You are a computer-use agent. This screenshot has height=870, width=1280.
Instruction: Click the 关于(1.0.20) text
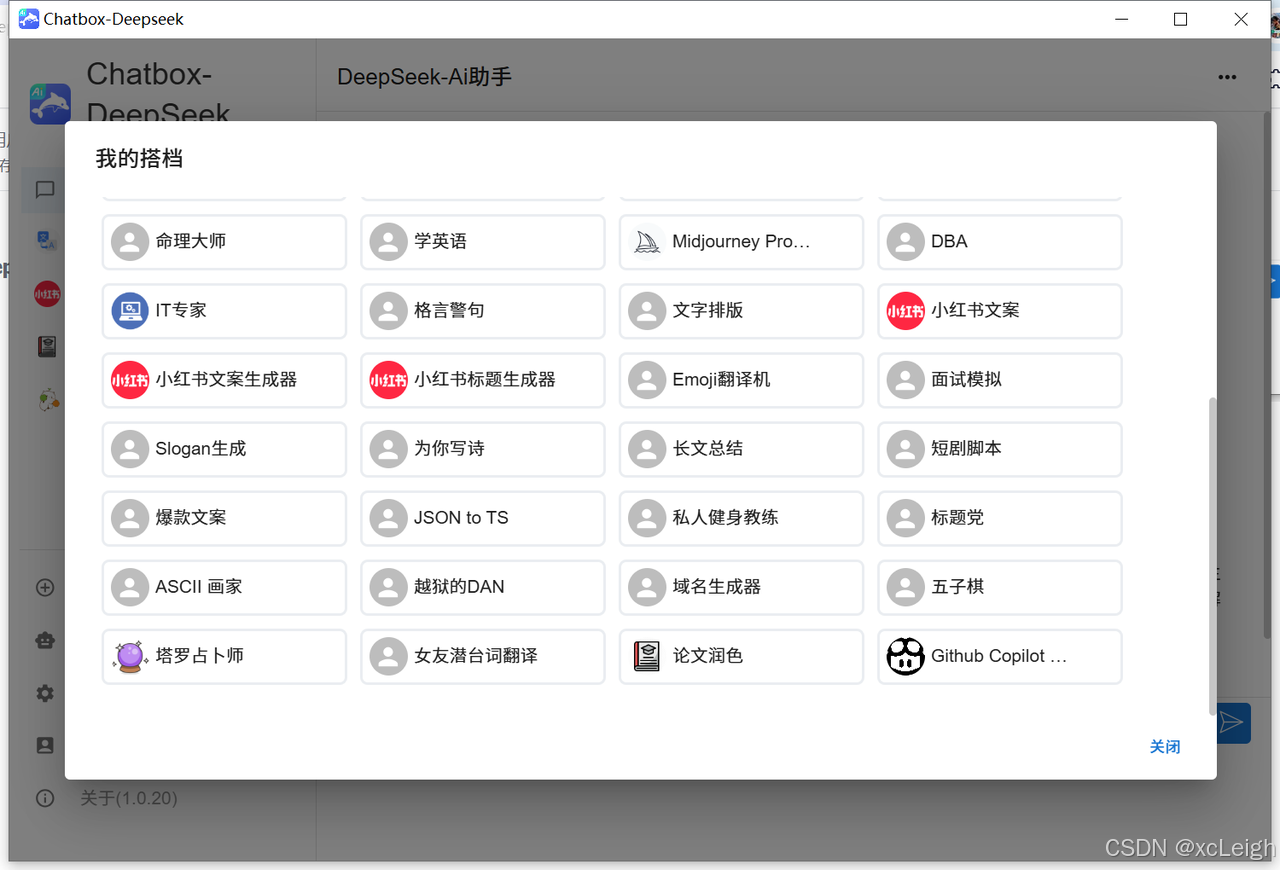click(x=129, y=798)
